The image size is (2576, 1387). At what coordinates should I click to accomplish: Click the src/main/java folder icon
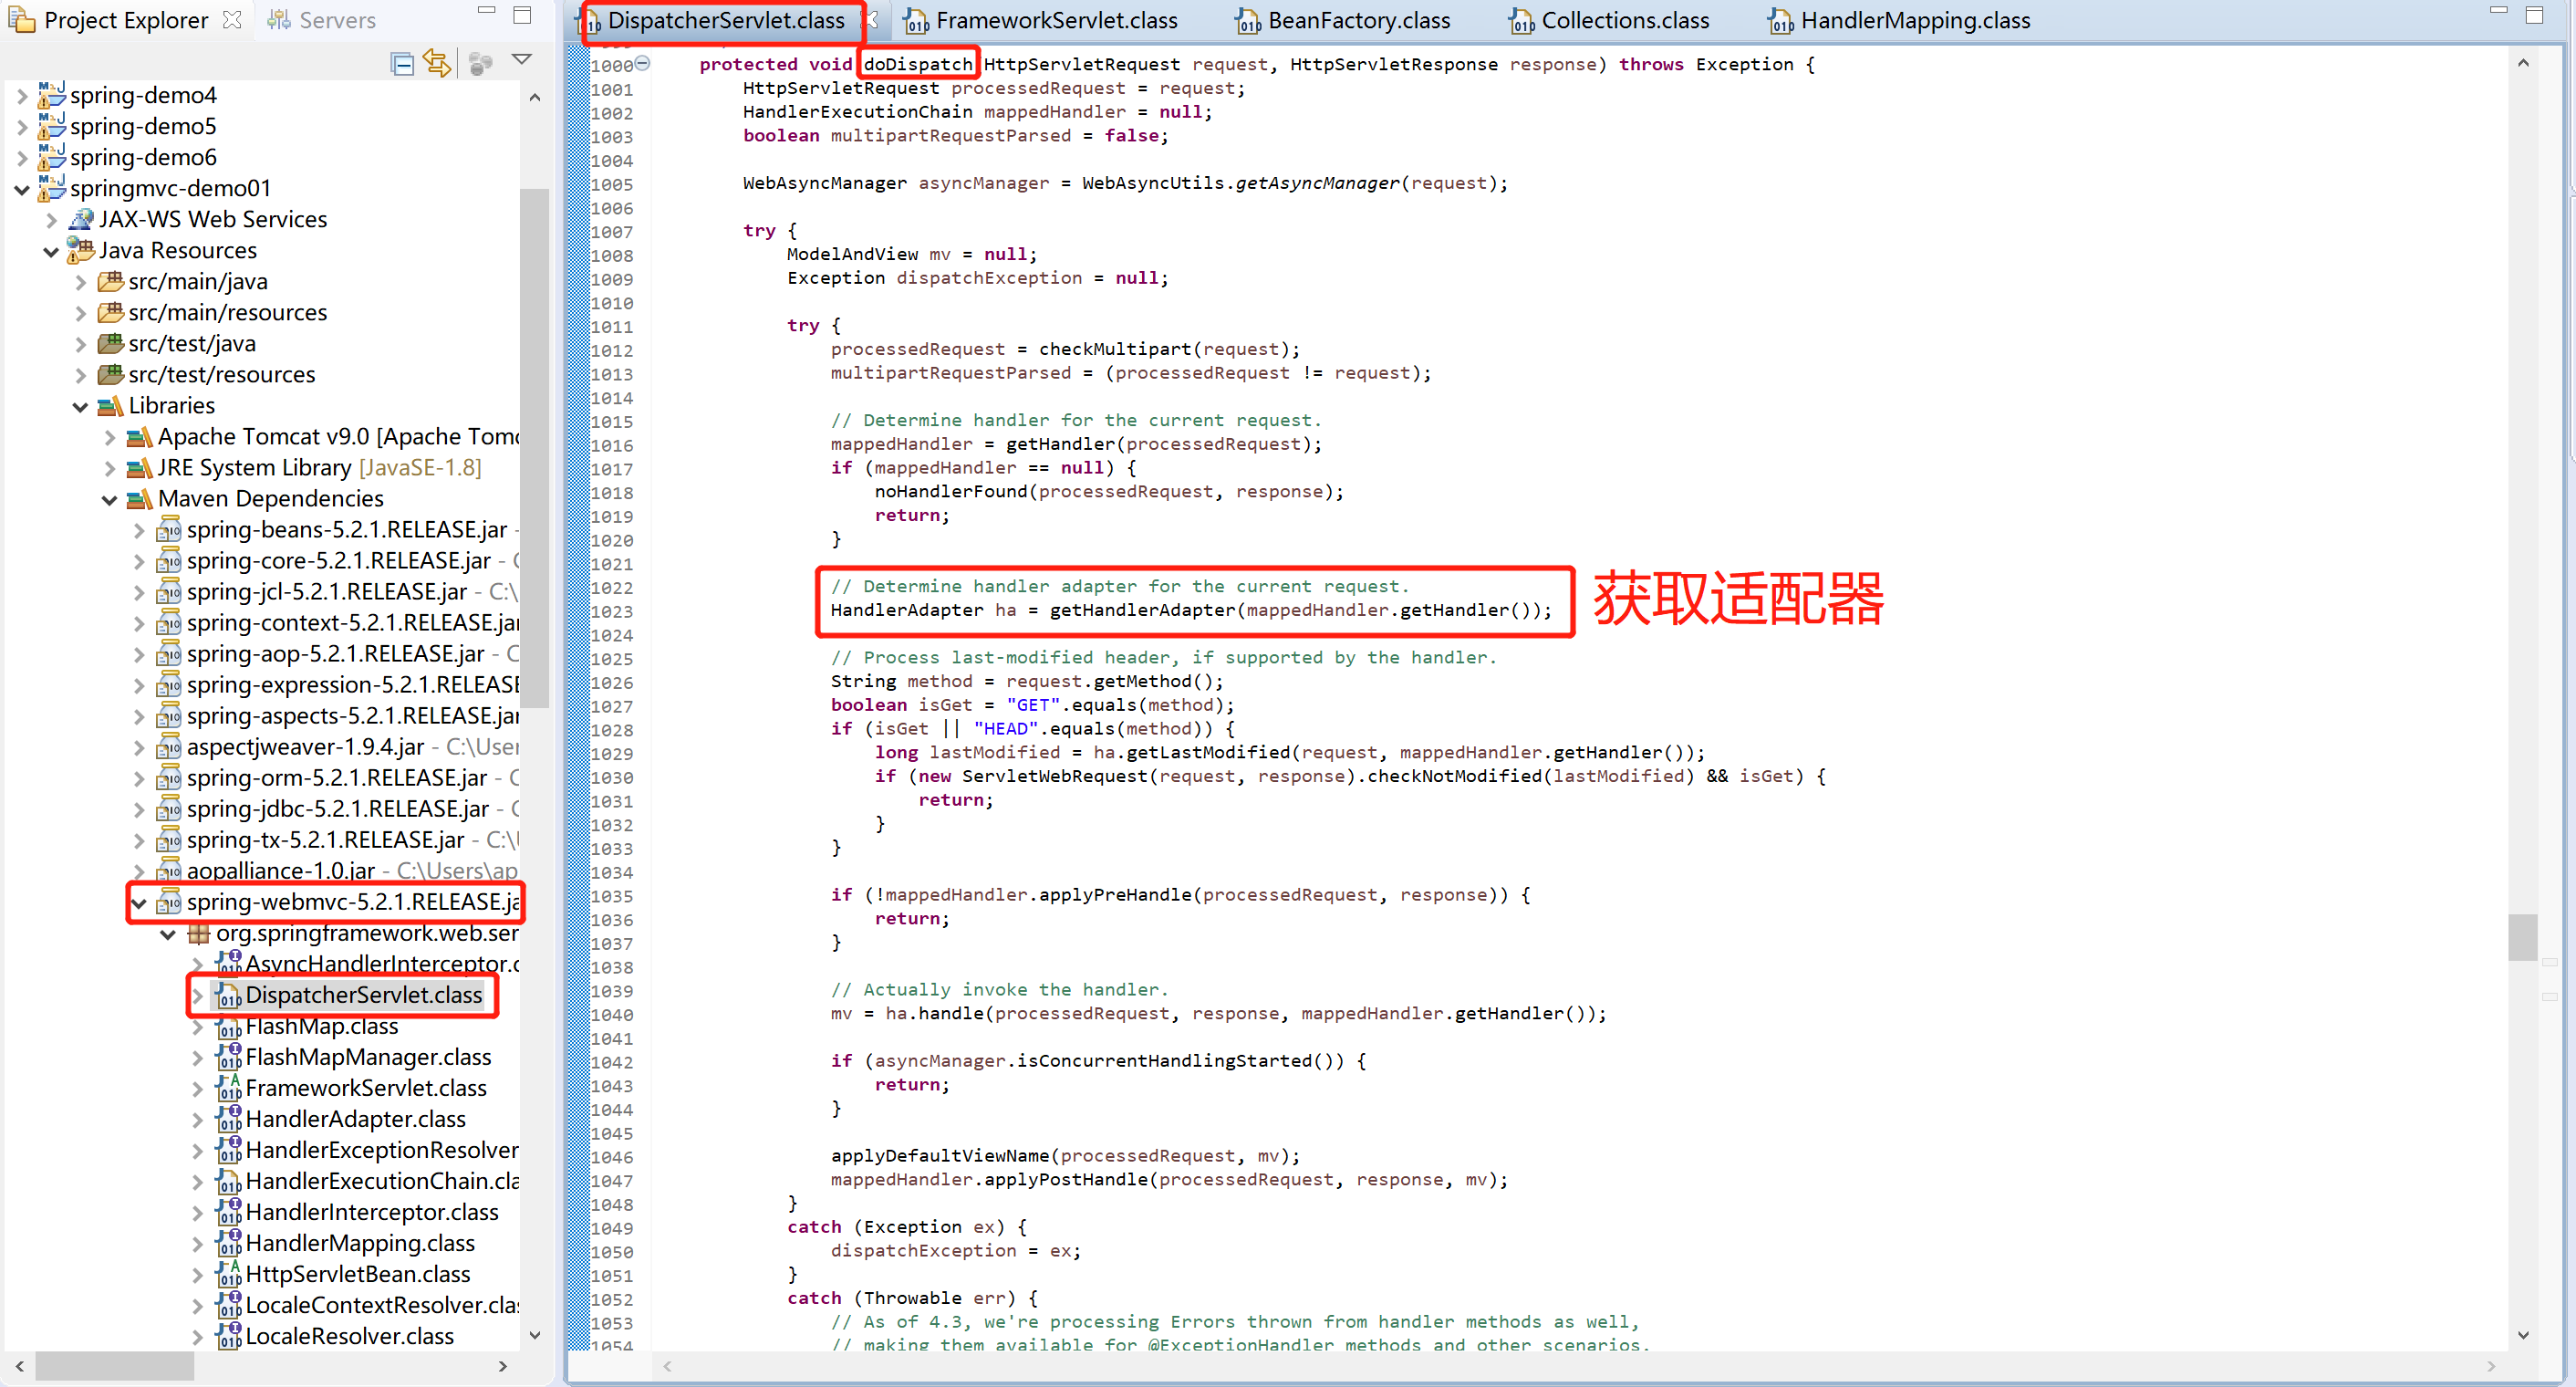click(x=111, y=281)
